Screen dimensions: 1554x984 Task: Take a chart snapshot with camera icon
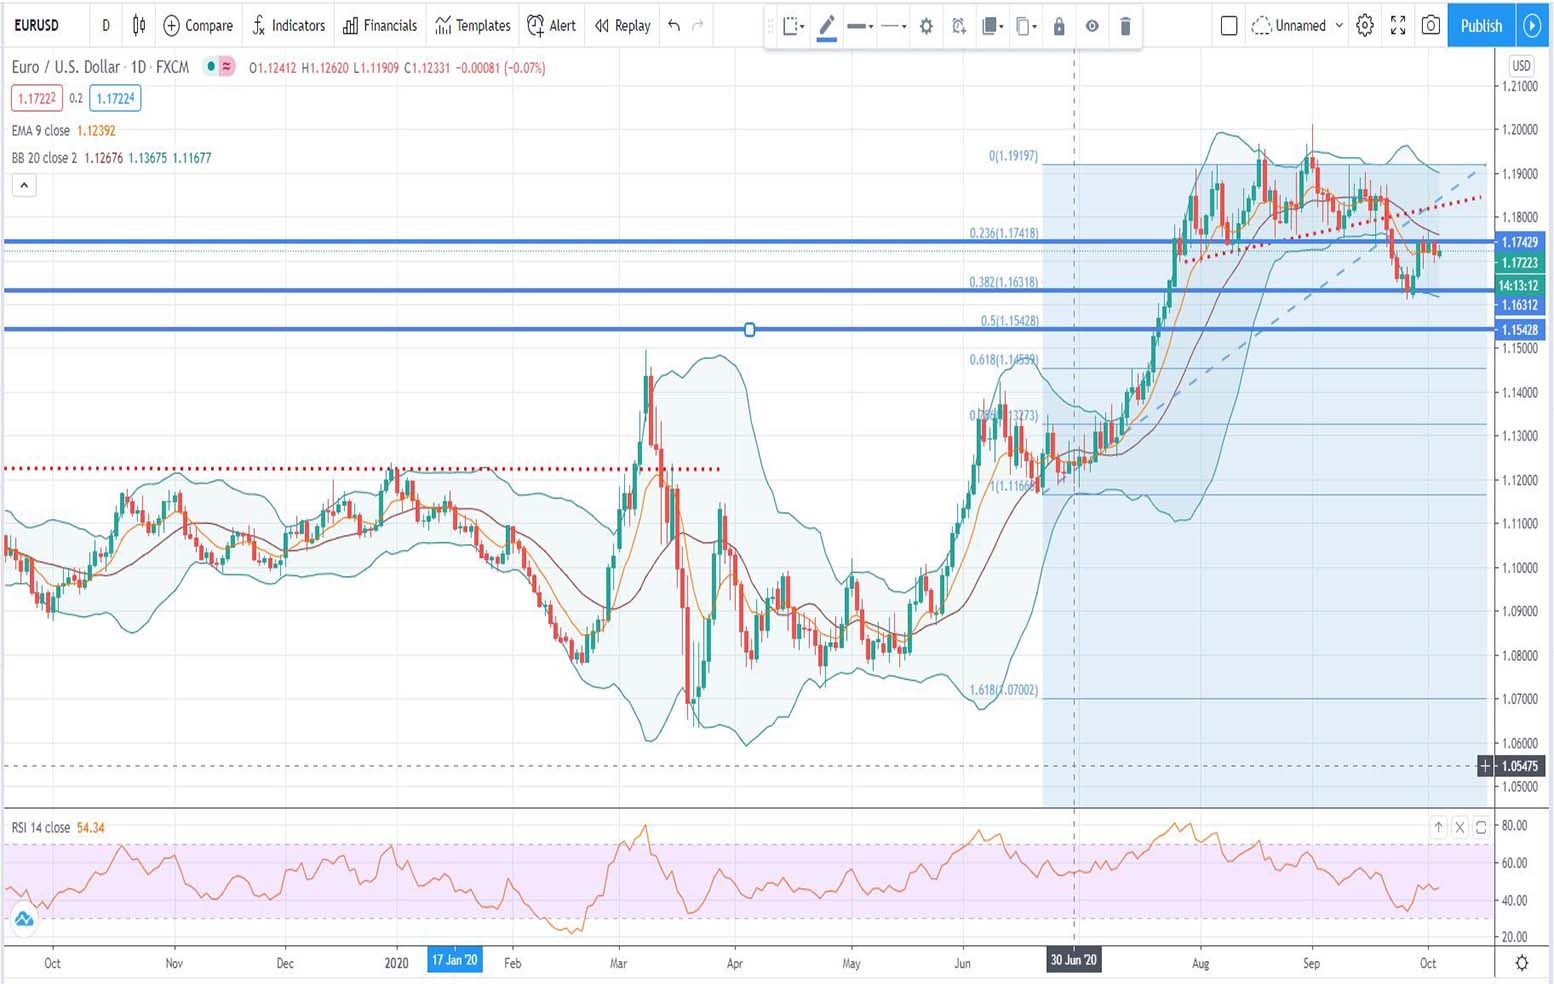1431,25
